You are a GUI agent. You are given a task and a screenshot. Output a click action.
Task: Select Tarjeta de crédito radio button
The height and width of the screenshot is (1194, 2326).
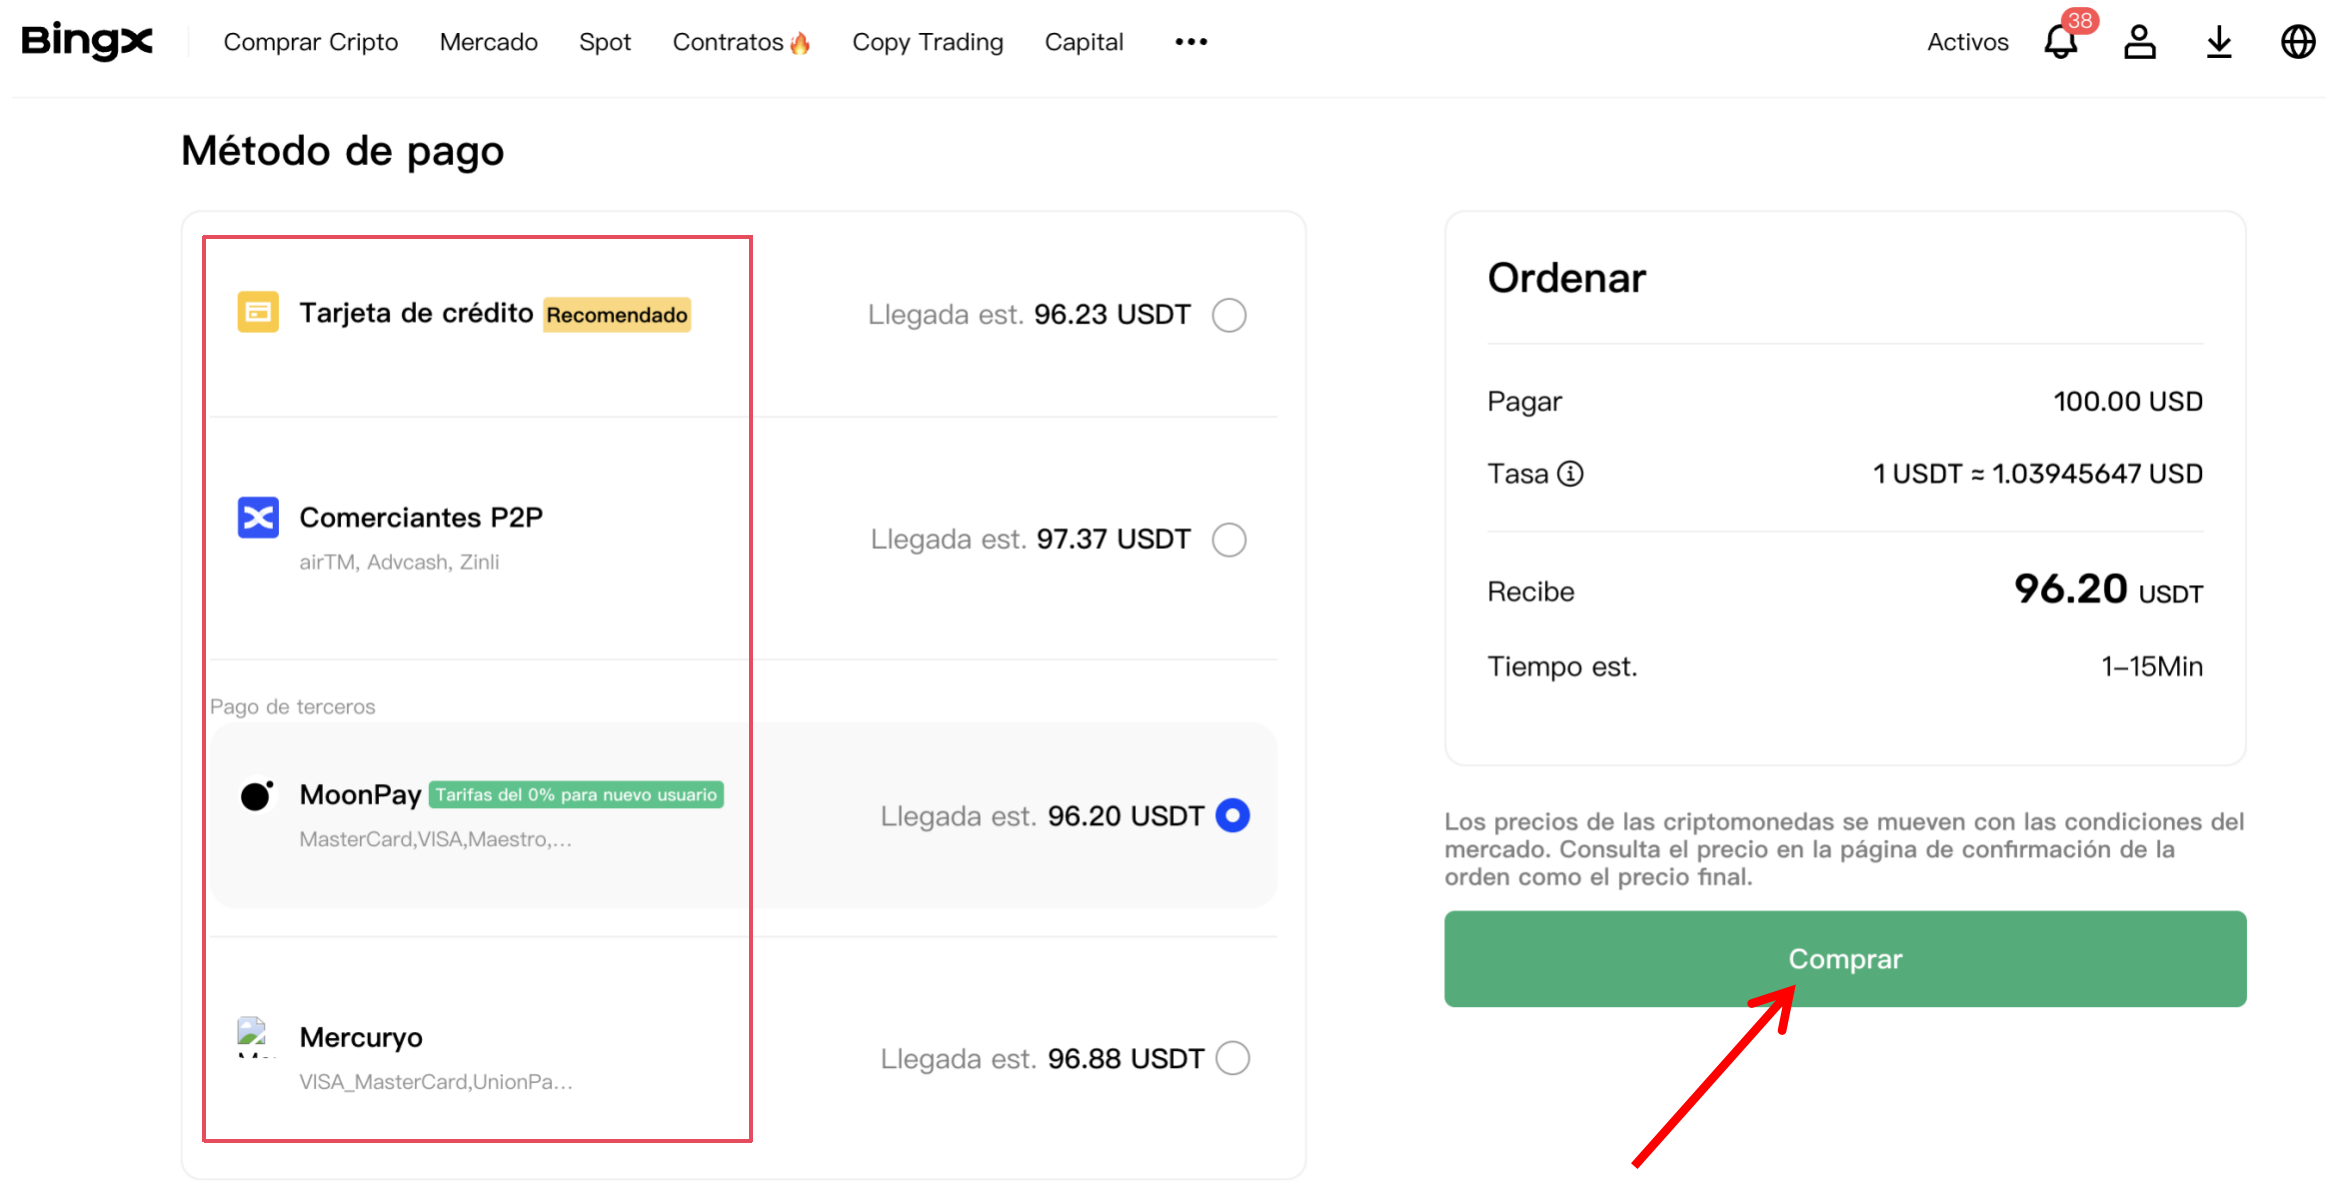1229,315
